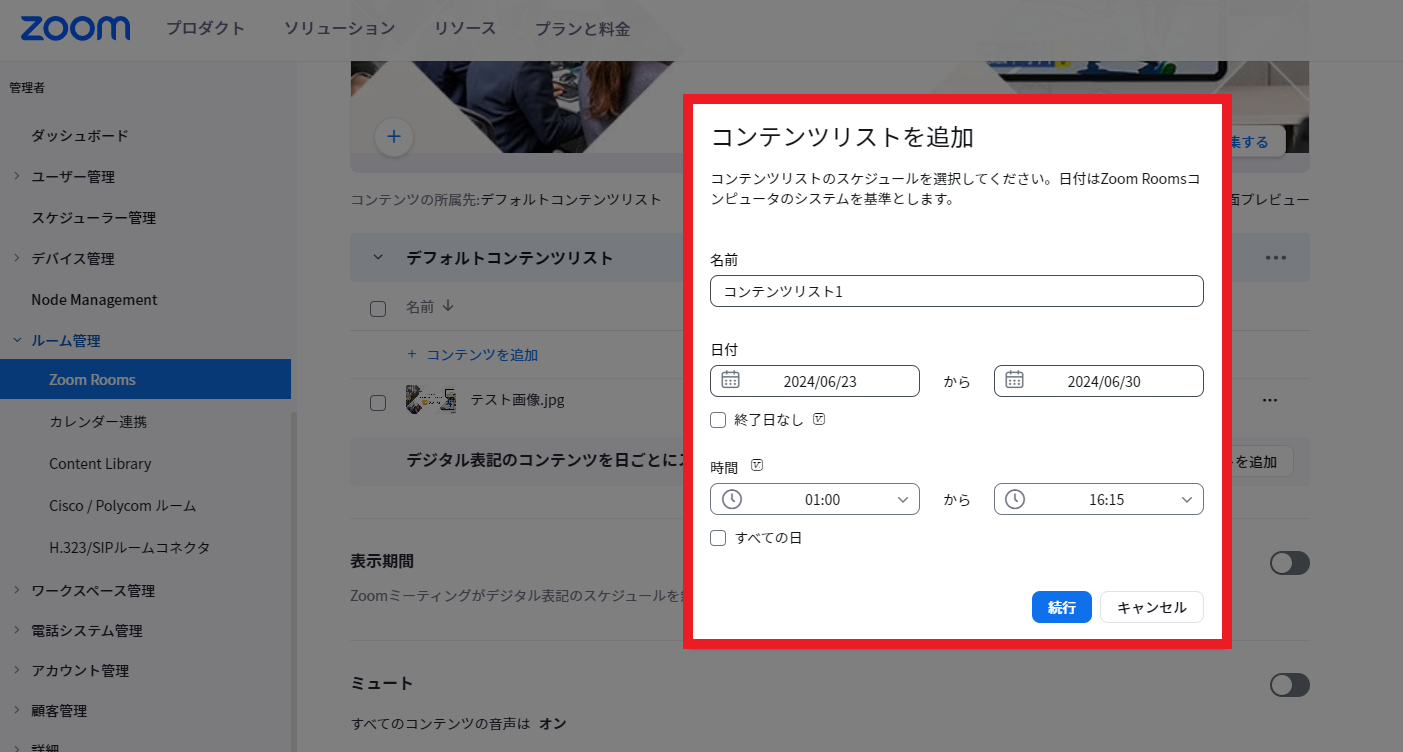
Task: Open calendar icon of the 2024/06/30 end date
Action: coord(1015,380)
